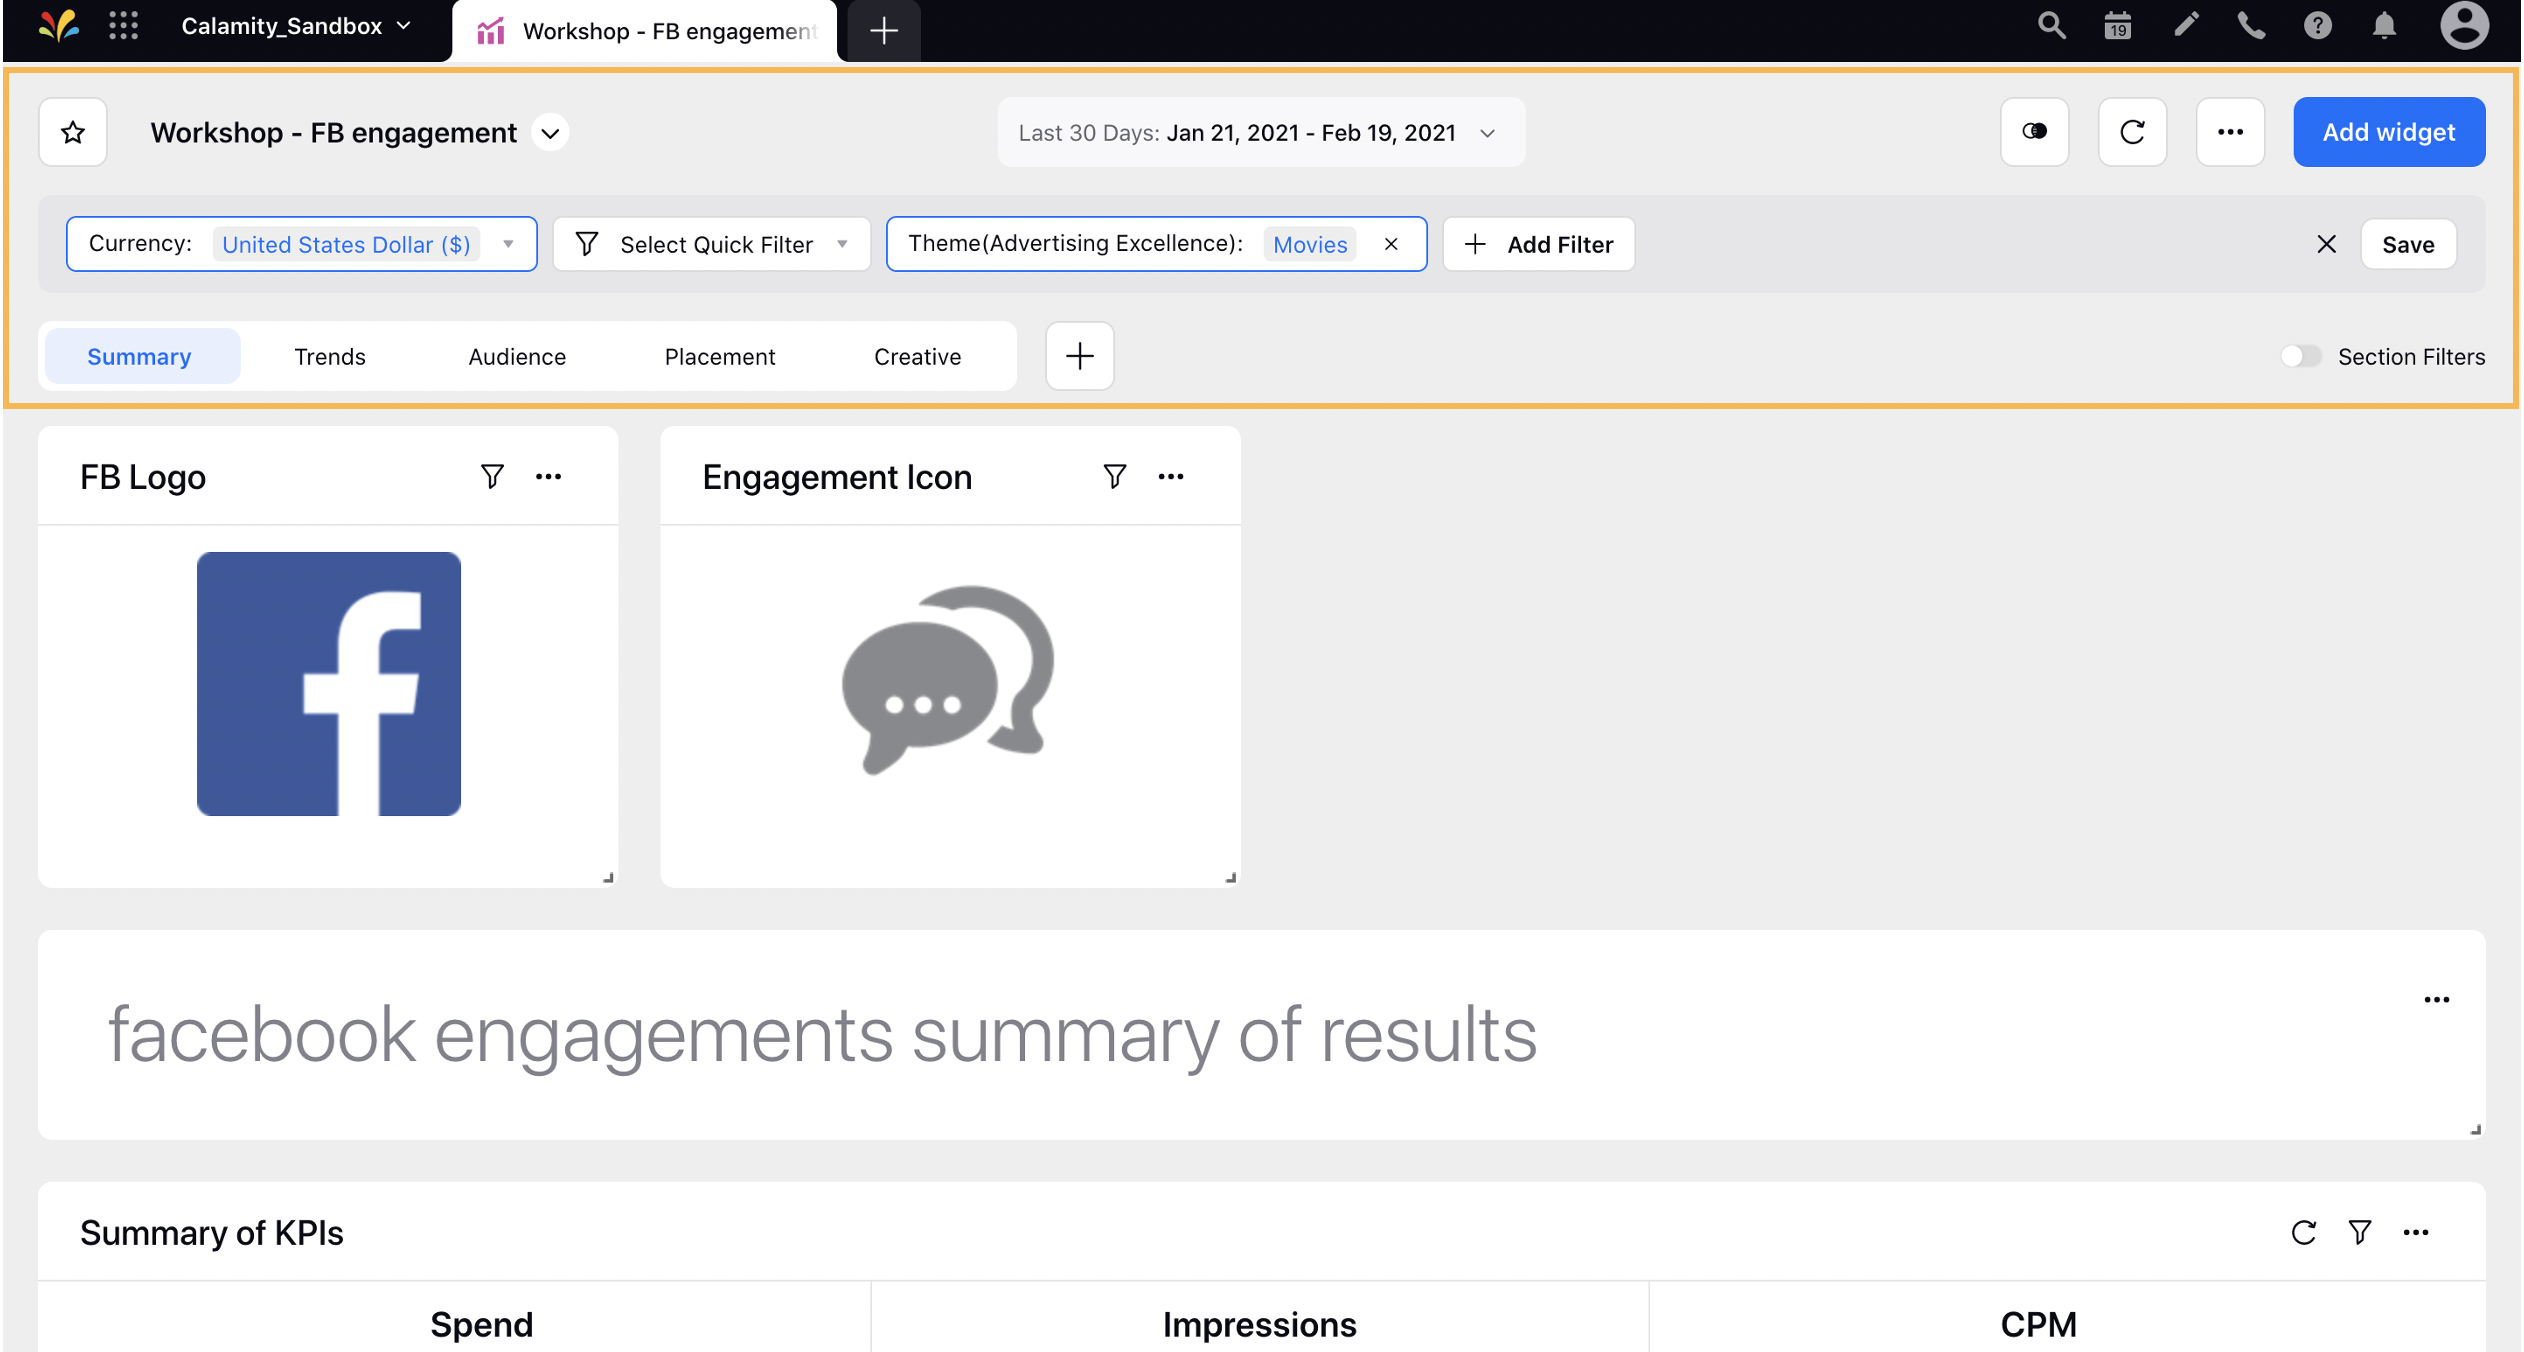Switch to the Trends tab

pos(329,354)
